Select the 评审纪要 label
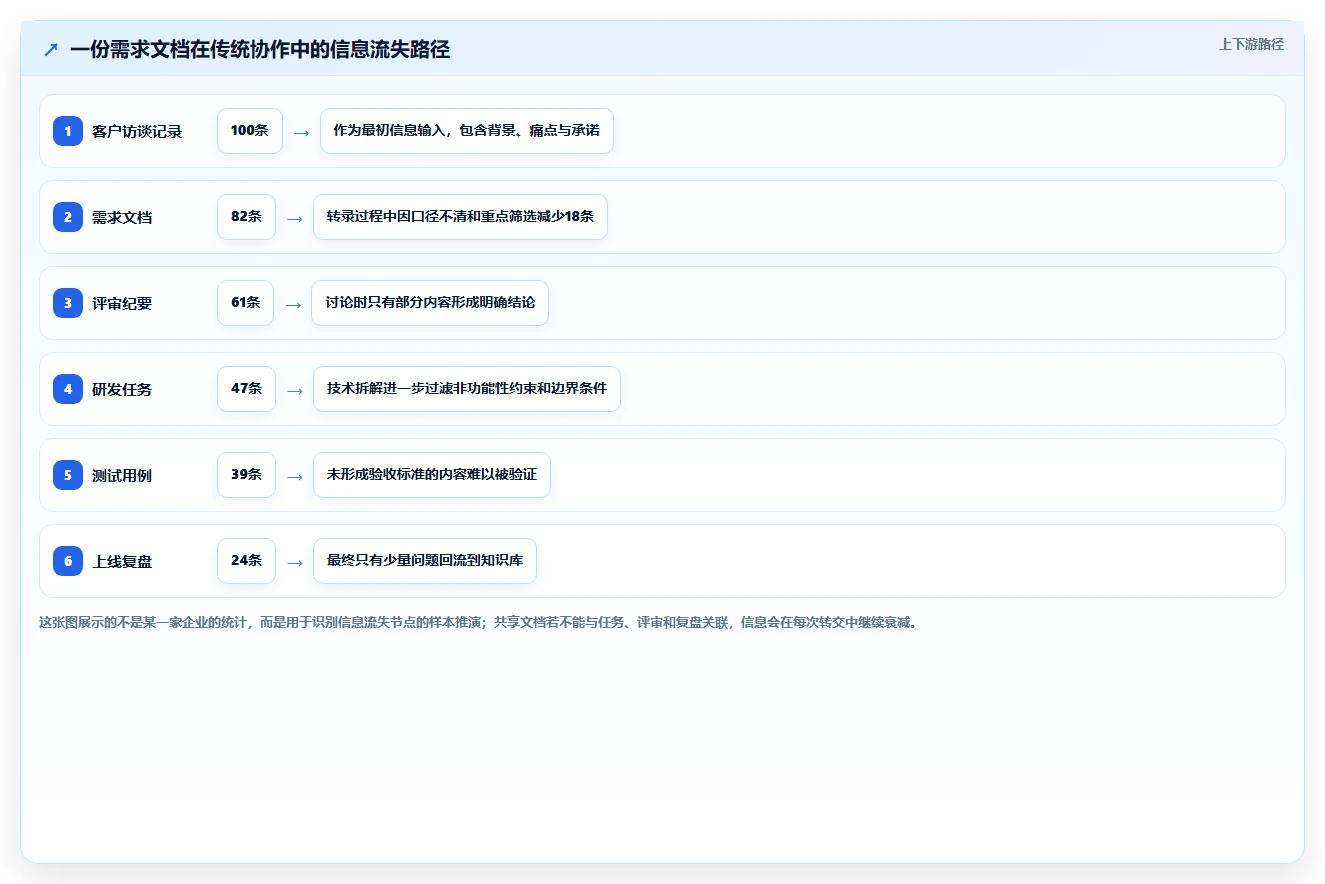1325x884 pixels. [x=122, y=303]
